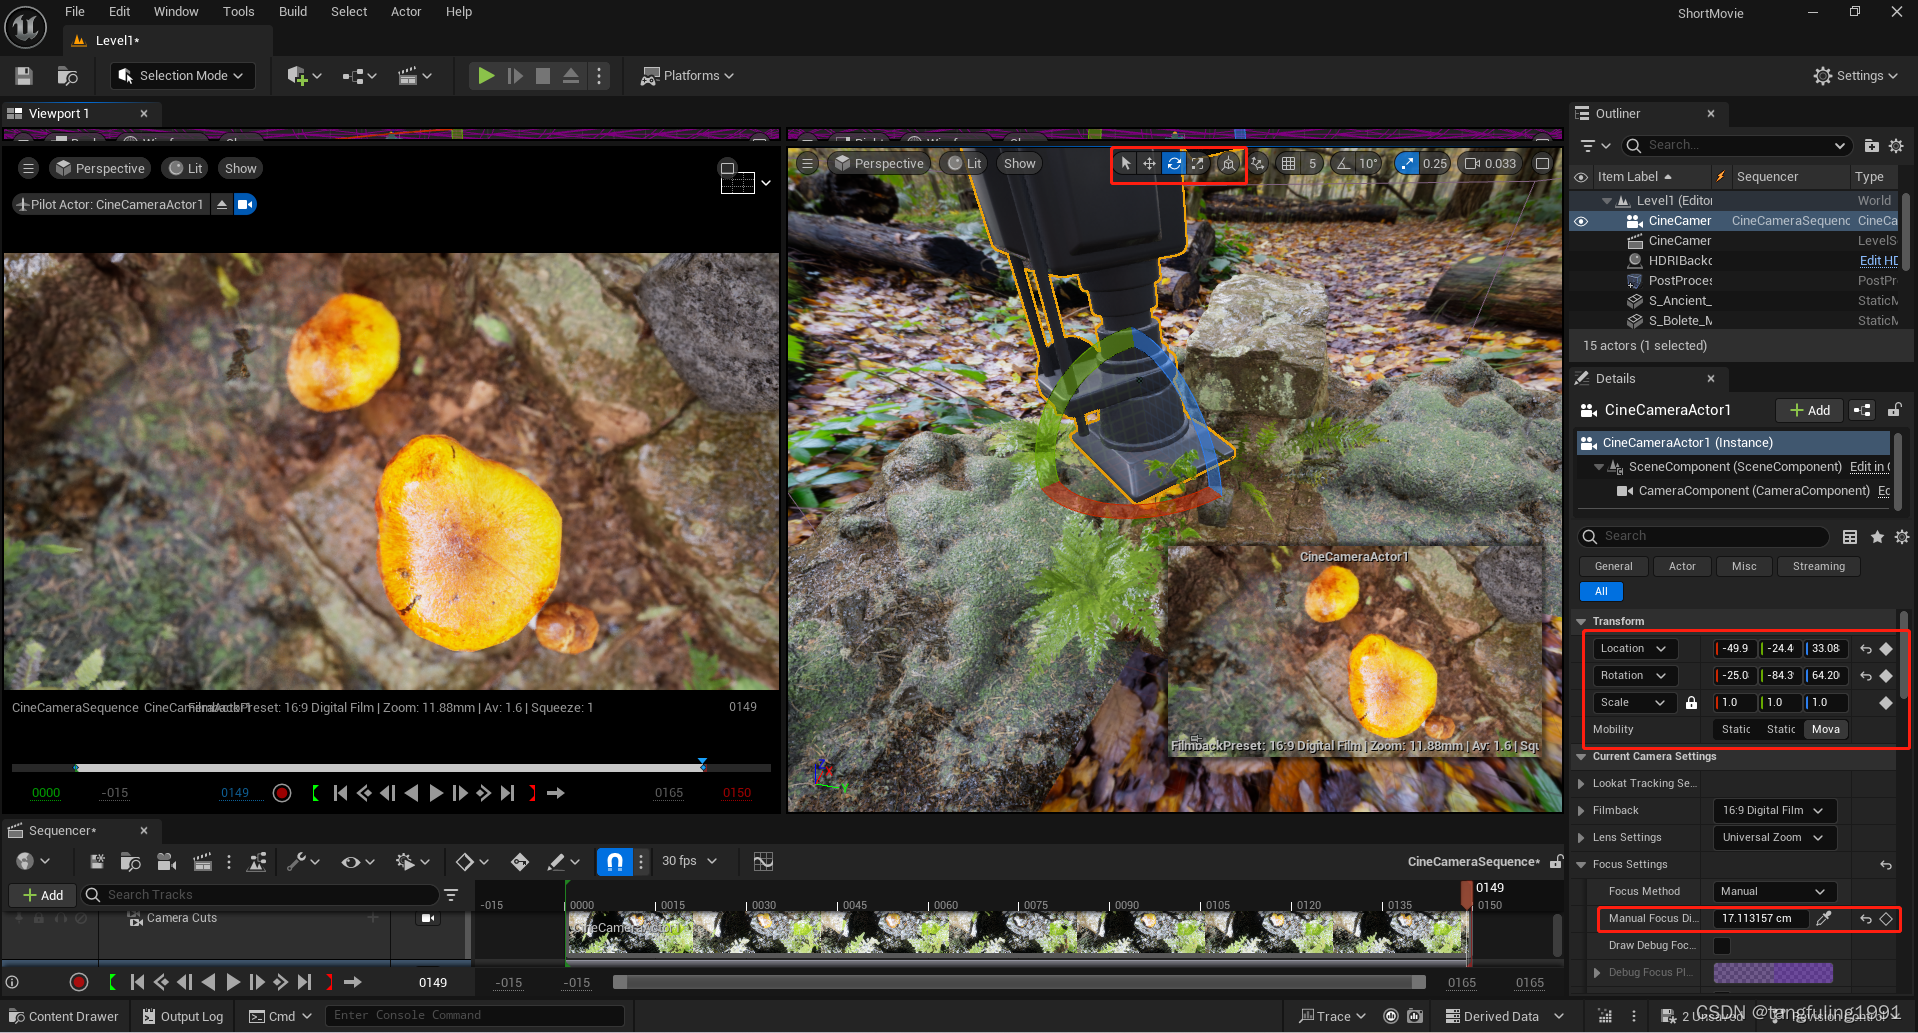Open Sequencer wrench actions menu
The image size is (1918, 1033).
coord(302,861)
